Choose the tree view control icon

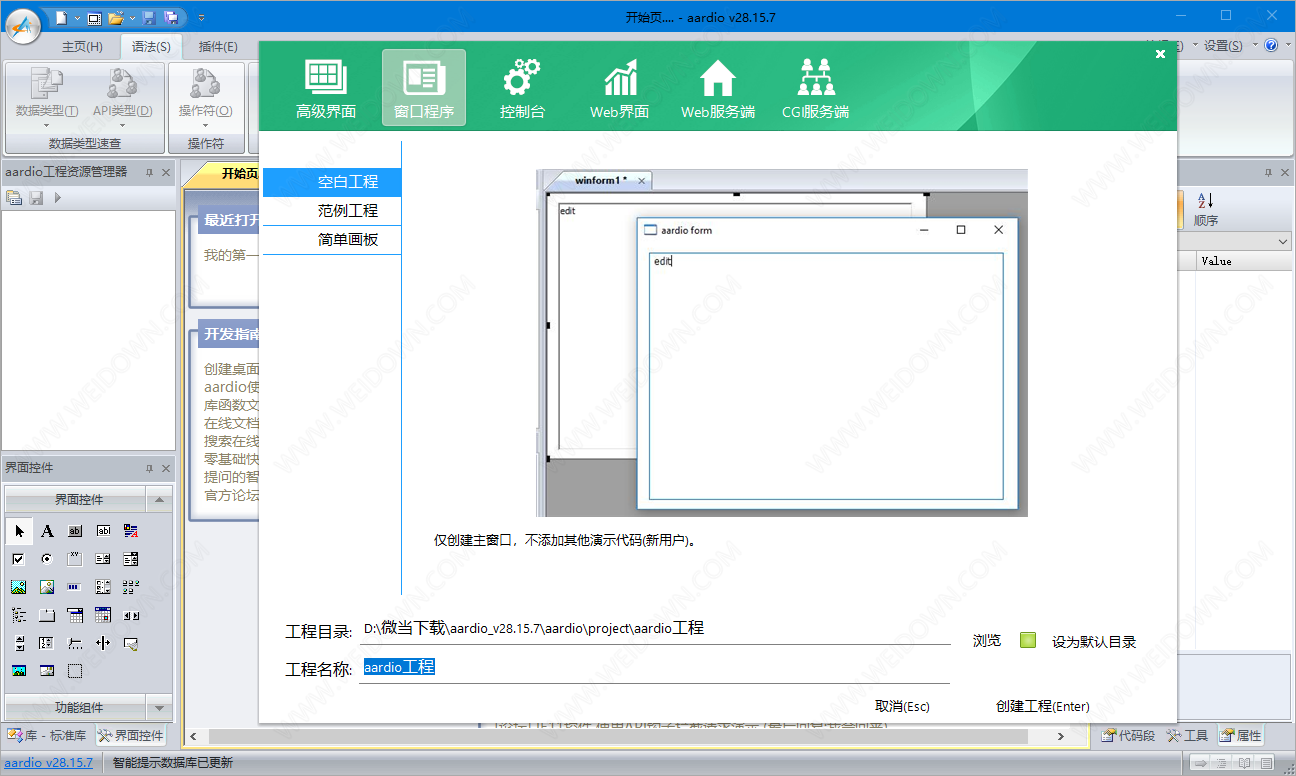(x=19, y=615)
